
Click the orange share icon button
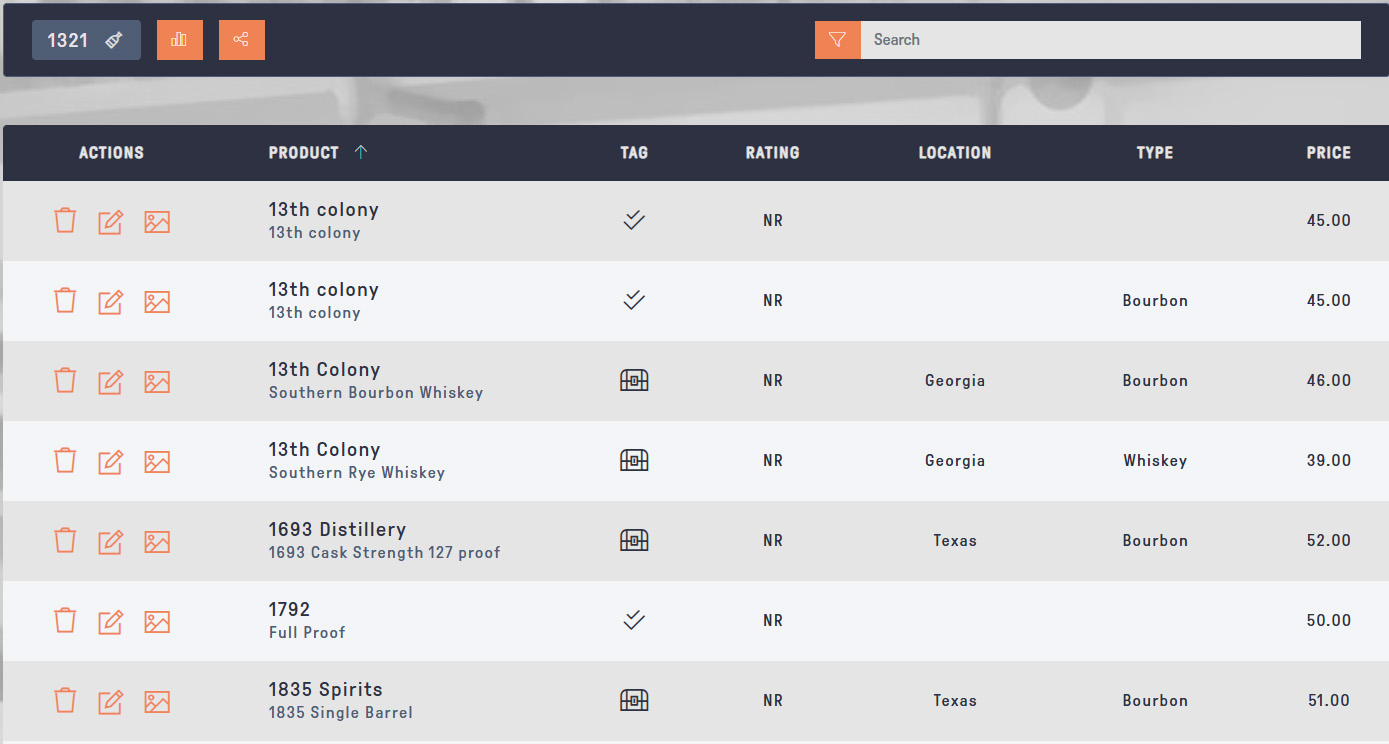coord(241,40)
